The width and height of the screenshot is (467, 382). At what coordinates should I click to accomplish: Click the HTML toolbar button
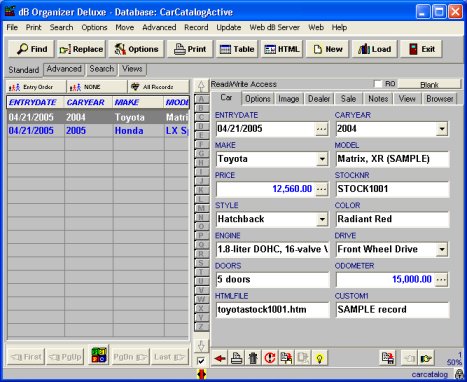[x=282, y=49]
